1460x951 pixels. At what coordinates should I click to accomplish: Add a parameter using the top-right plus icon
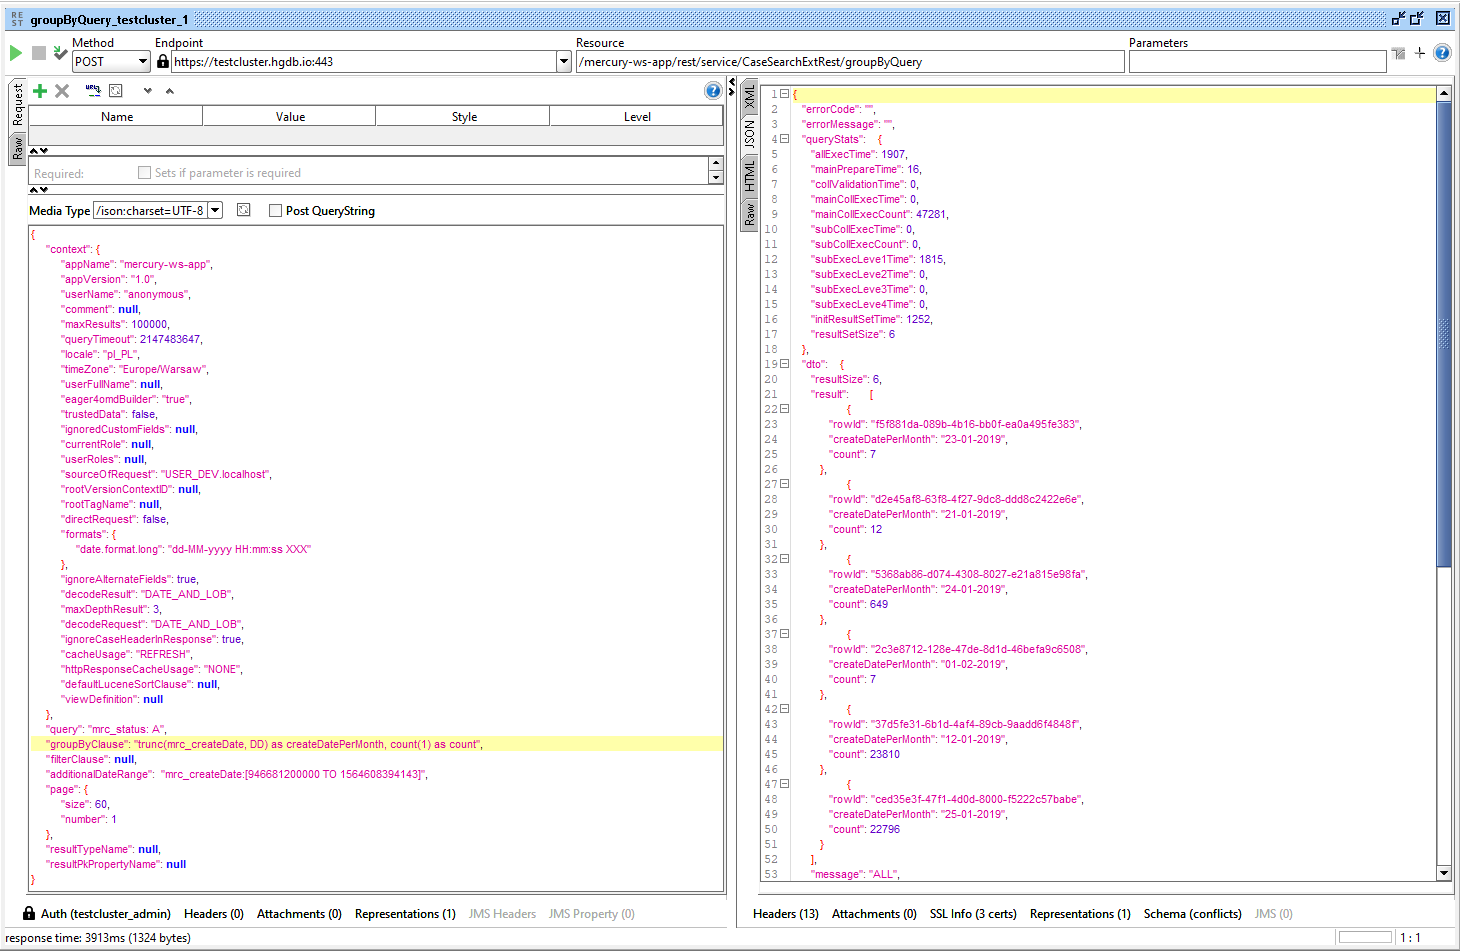1420,53
